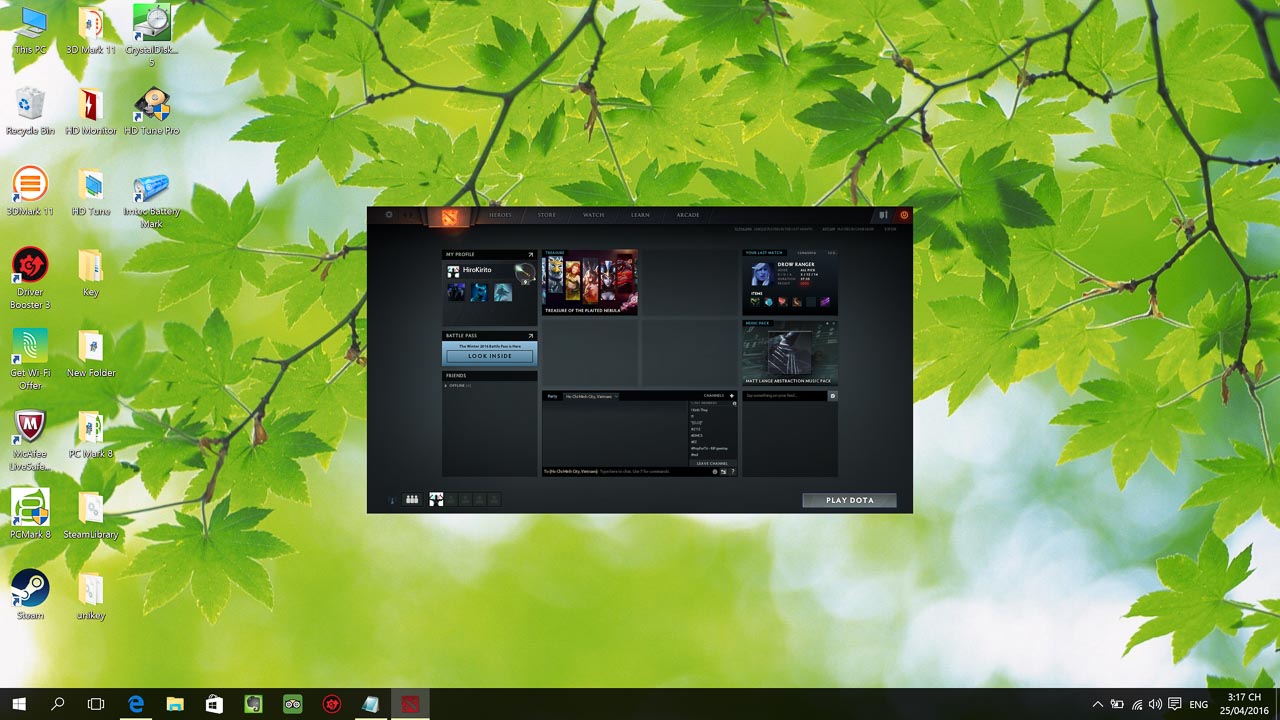The image size is (1280, 720).
Task: Open the Dota 2 settings gear icon
Action: pyautogui.click(x=387, y=213)
